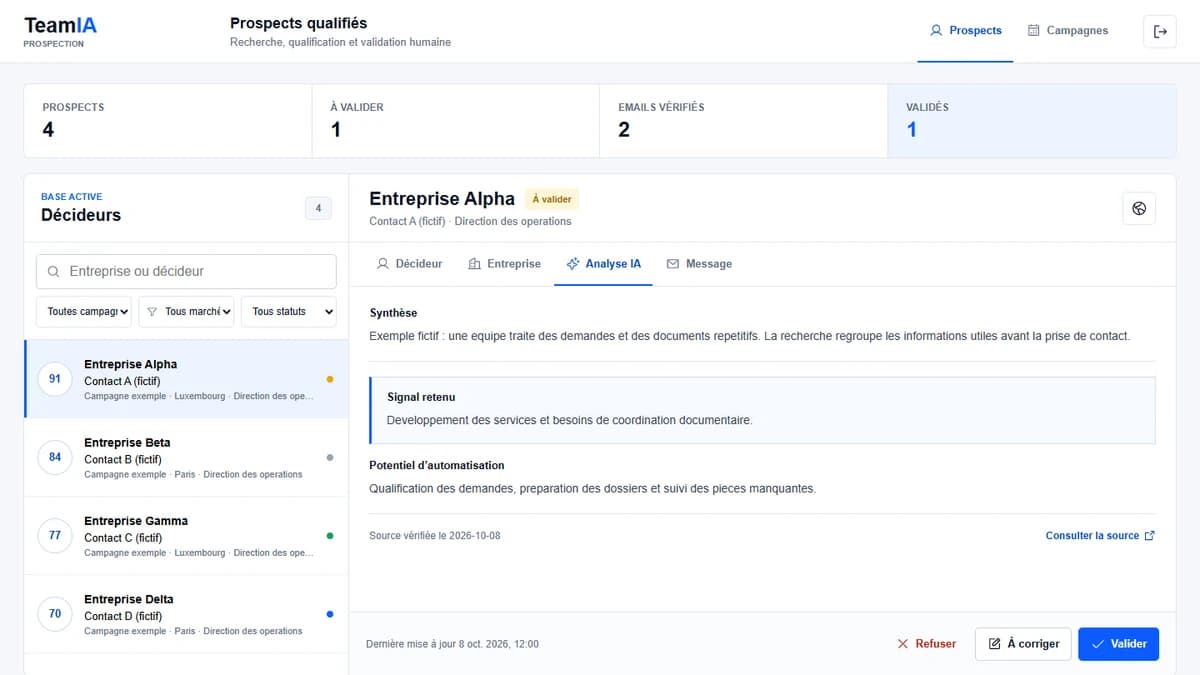Open the globe website icon button
This screenshot has height=675, width=1200.
coord(1139,208)
